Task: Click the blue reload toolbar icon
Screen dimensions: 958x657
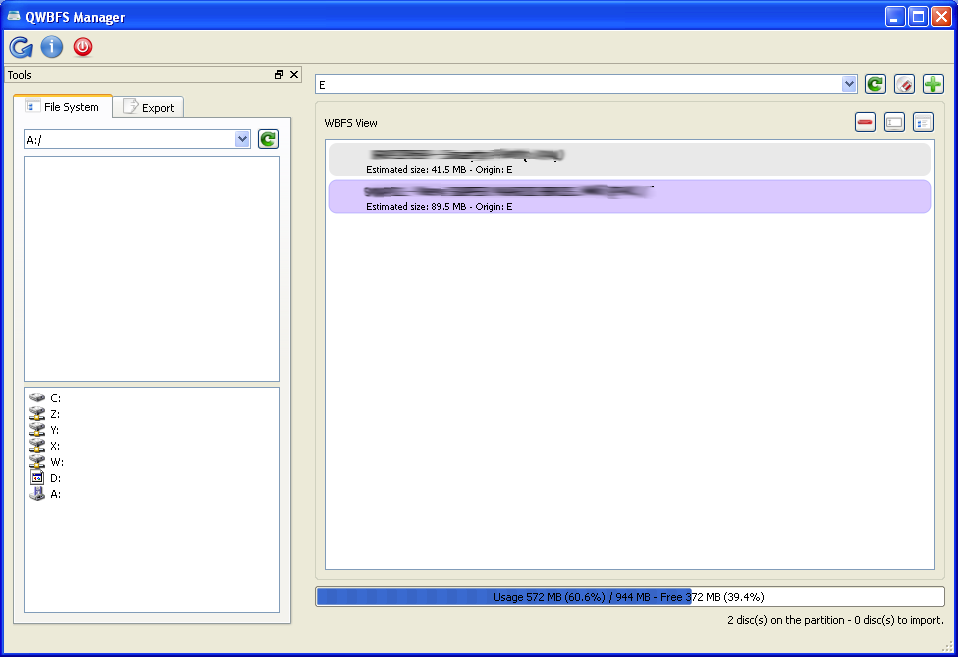Action: [x=21, y=47]
